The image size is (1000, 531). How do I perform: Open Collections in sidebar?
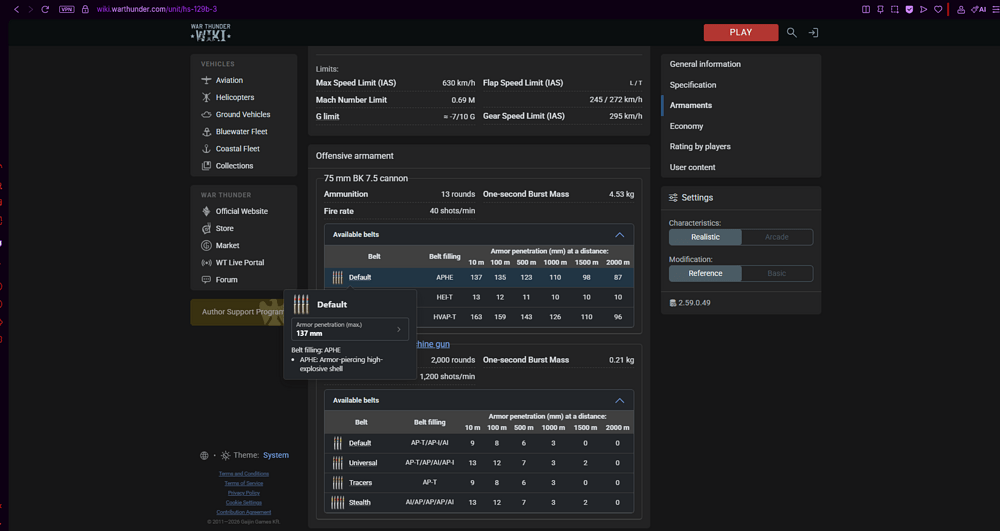click(234, 166)
